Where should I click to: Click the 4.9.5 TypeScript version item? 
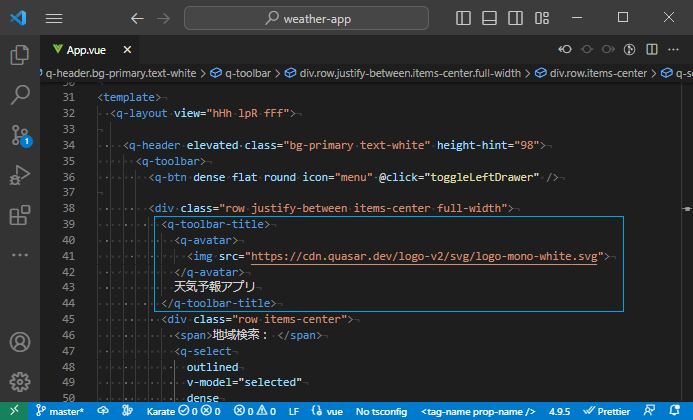point(559,411)
